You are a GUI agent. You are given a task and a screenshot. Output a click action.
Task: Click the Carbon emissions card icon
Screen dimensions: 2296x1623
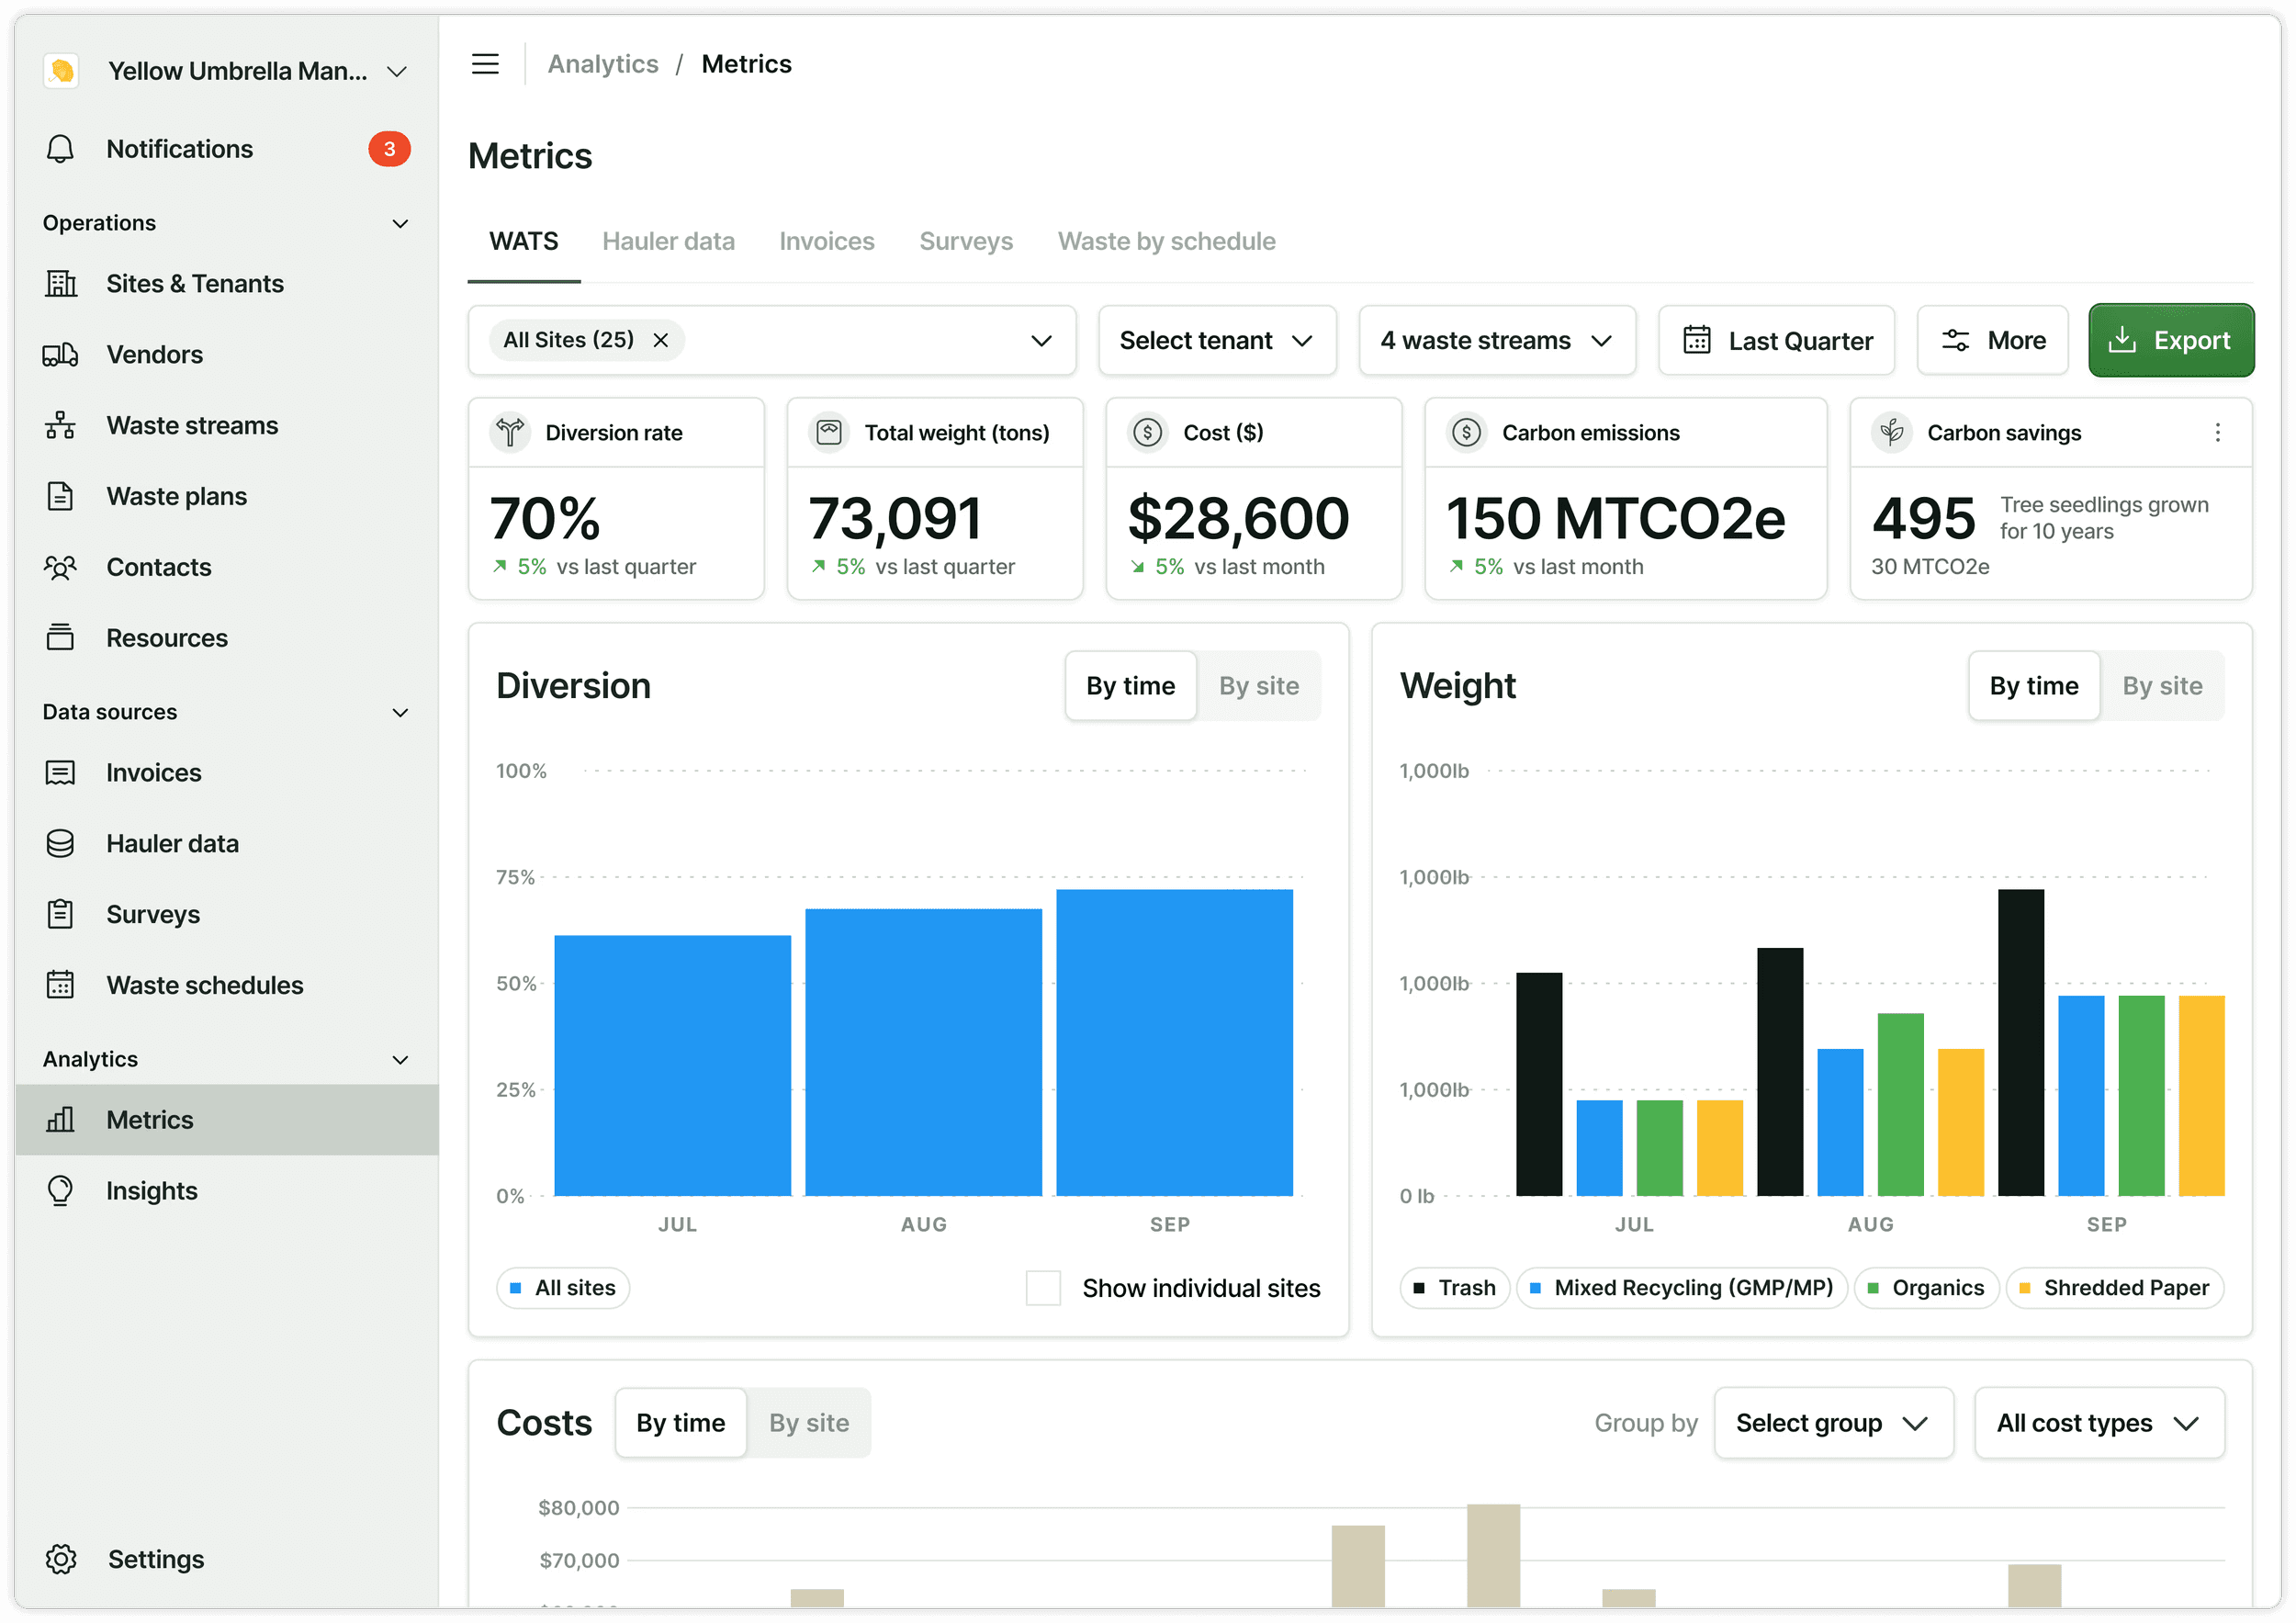coord(1467,433)
